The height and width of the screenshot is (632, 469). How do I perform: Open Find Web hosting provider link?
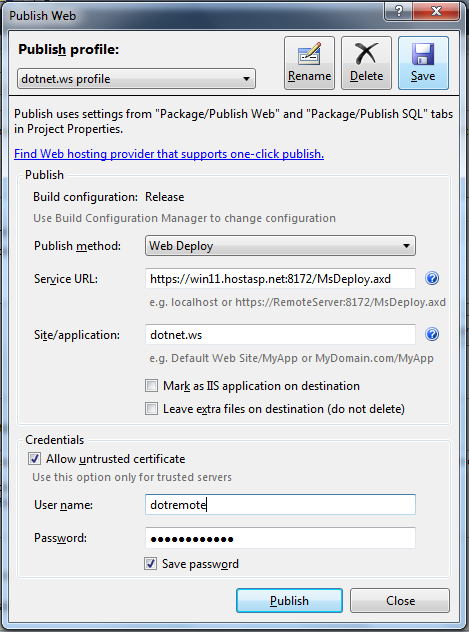pyautogui.click(x=169, y=154)
